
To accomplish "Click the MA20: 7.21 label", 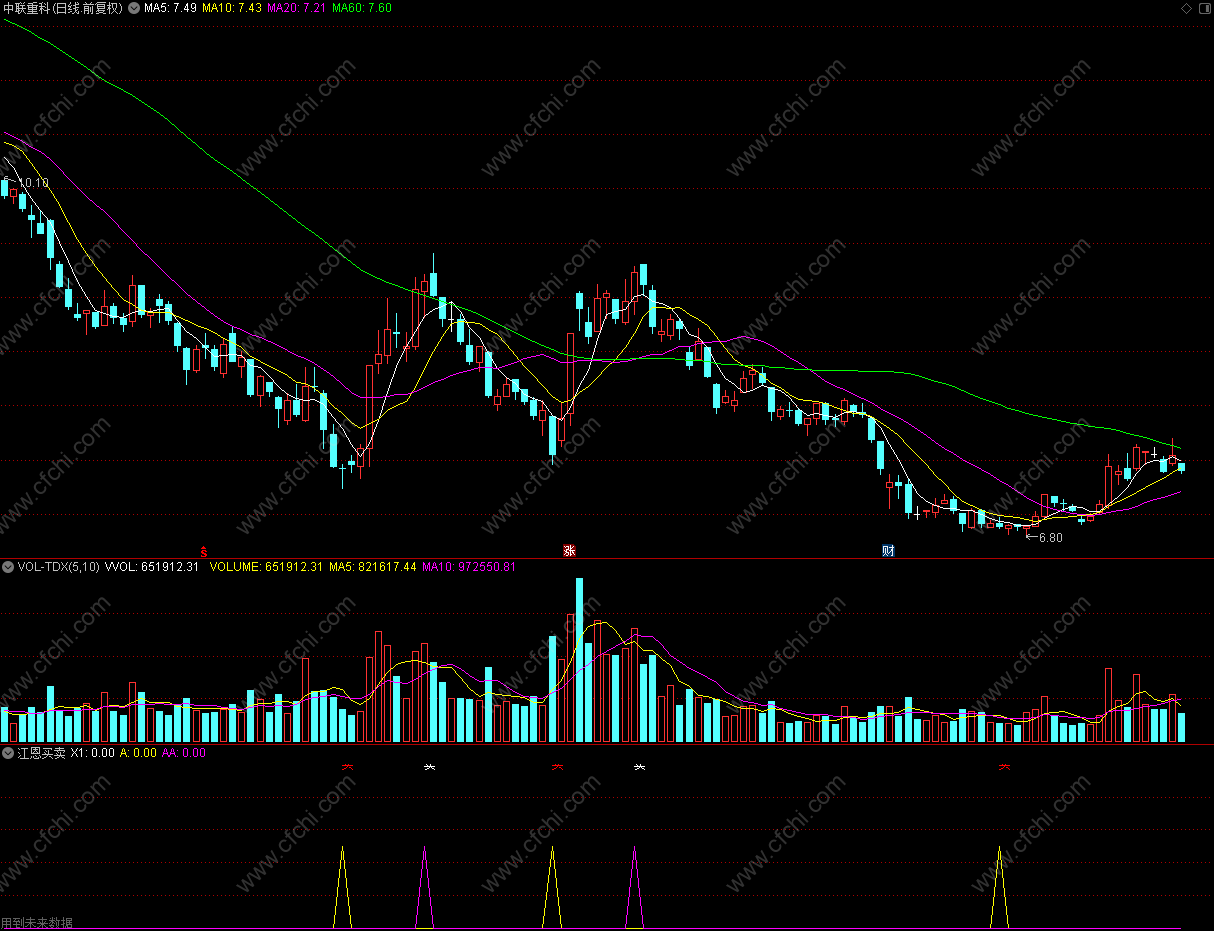I will 297,8.
